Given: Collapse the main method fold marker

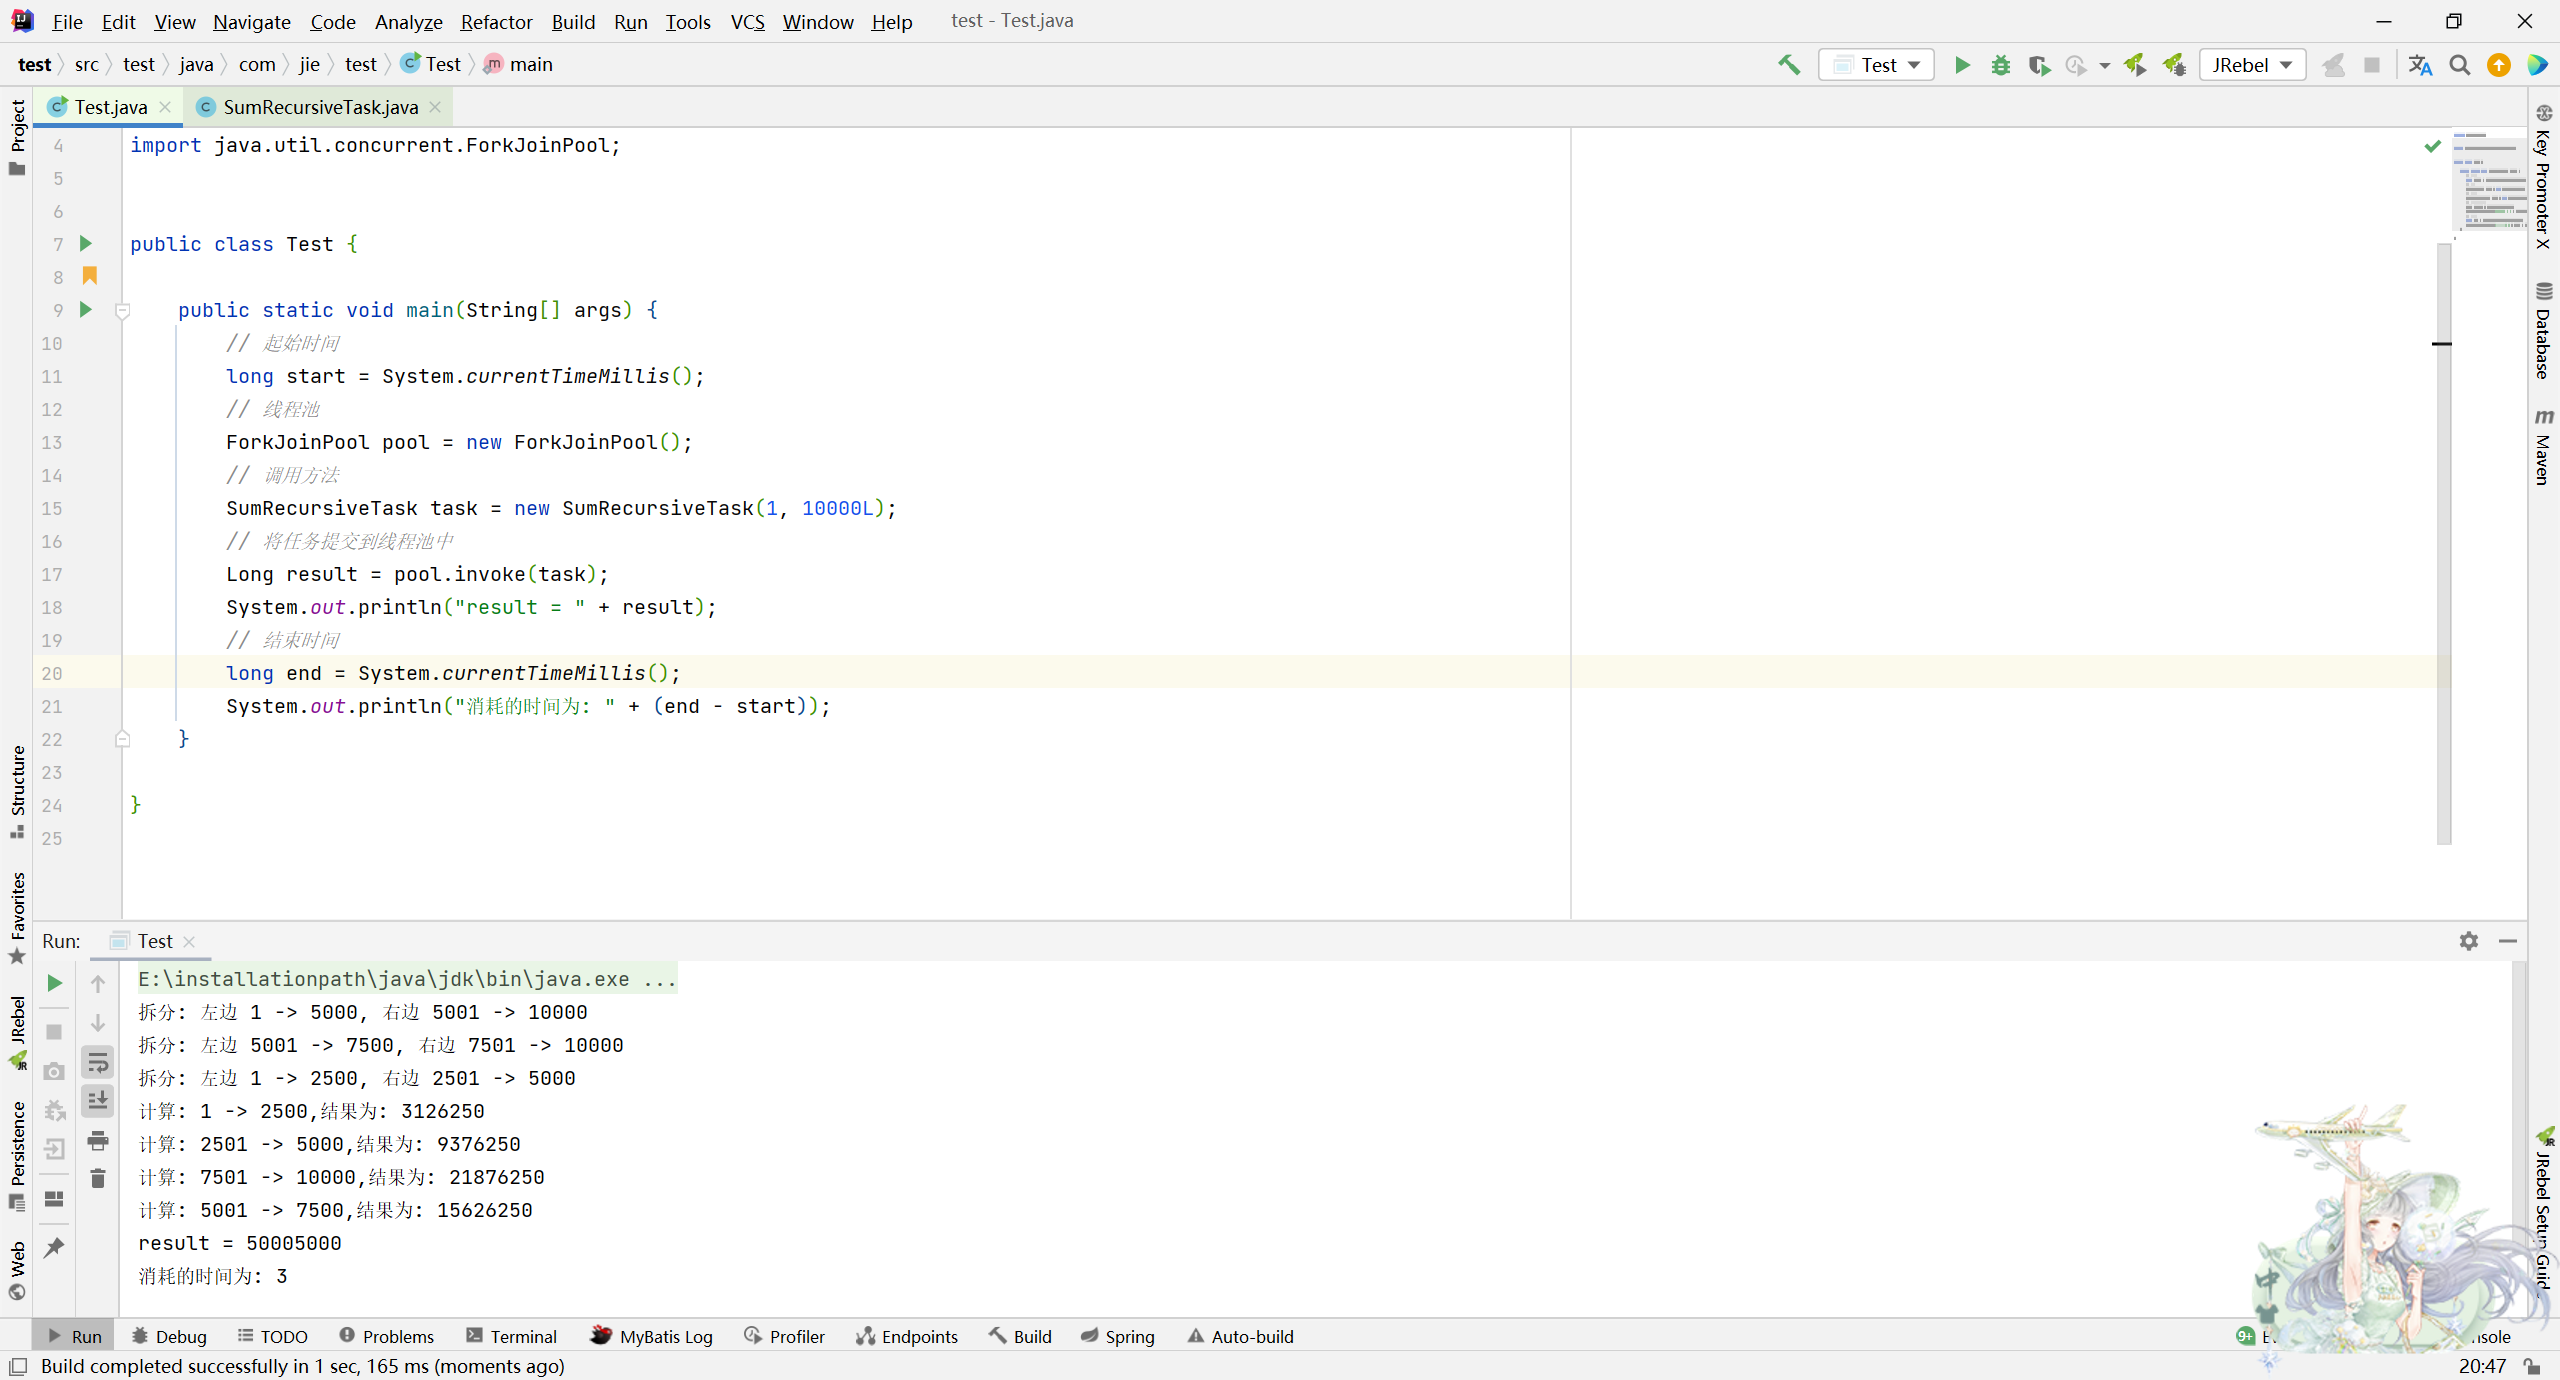Looking at the screenshot, I should (123, 311).
